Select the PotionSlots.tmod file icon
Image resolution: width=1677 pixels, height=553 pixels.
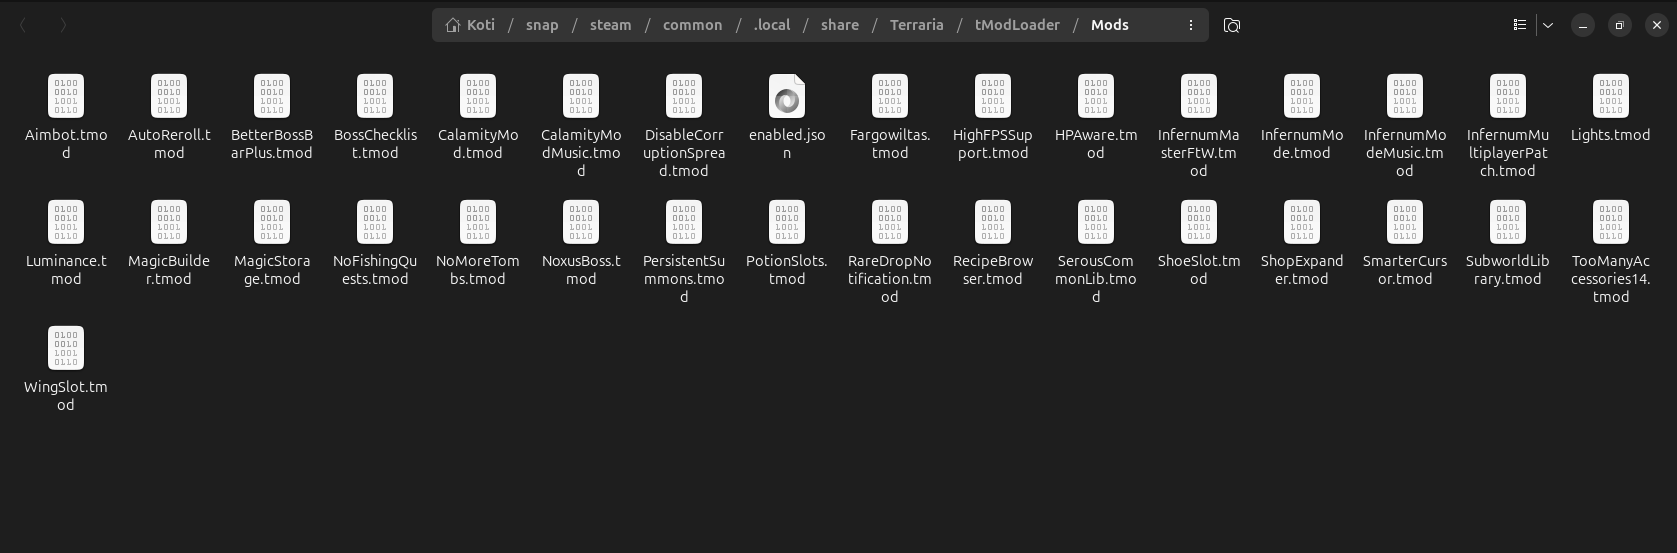(x=787, y=222)
